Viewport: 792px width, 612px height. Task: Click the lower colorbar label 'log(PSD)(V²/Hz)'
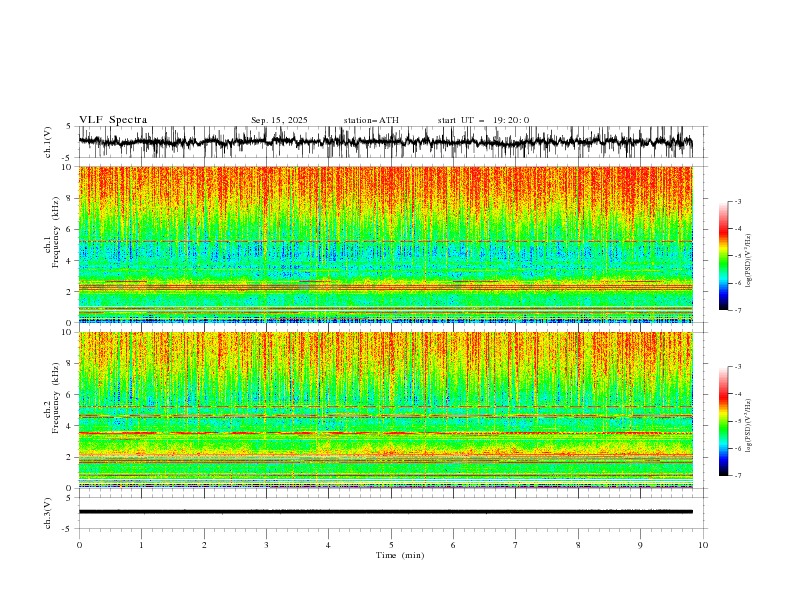[x=748, y=425]
